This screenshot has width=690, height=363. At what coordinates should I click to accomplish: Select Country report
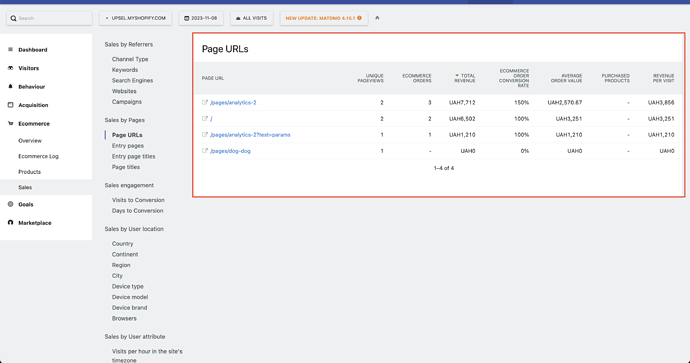122,244
